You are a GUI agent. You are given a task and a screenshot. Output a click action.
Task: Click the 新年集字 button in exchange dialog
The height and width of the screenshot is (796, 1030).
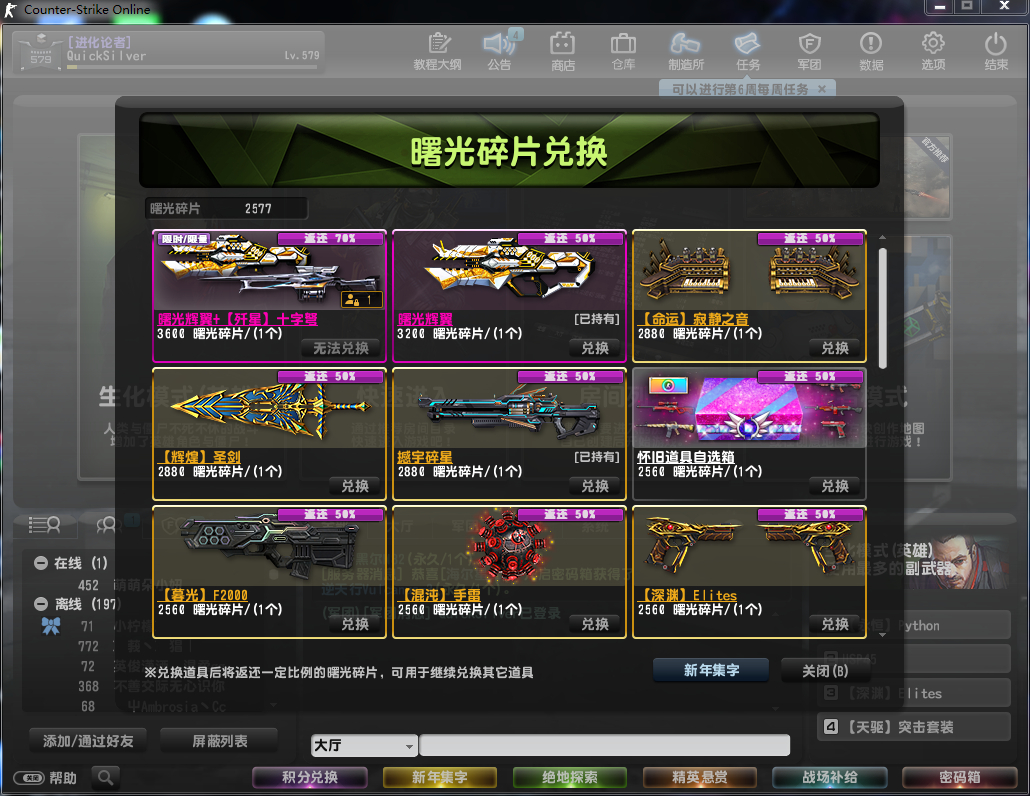(711, 670)
